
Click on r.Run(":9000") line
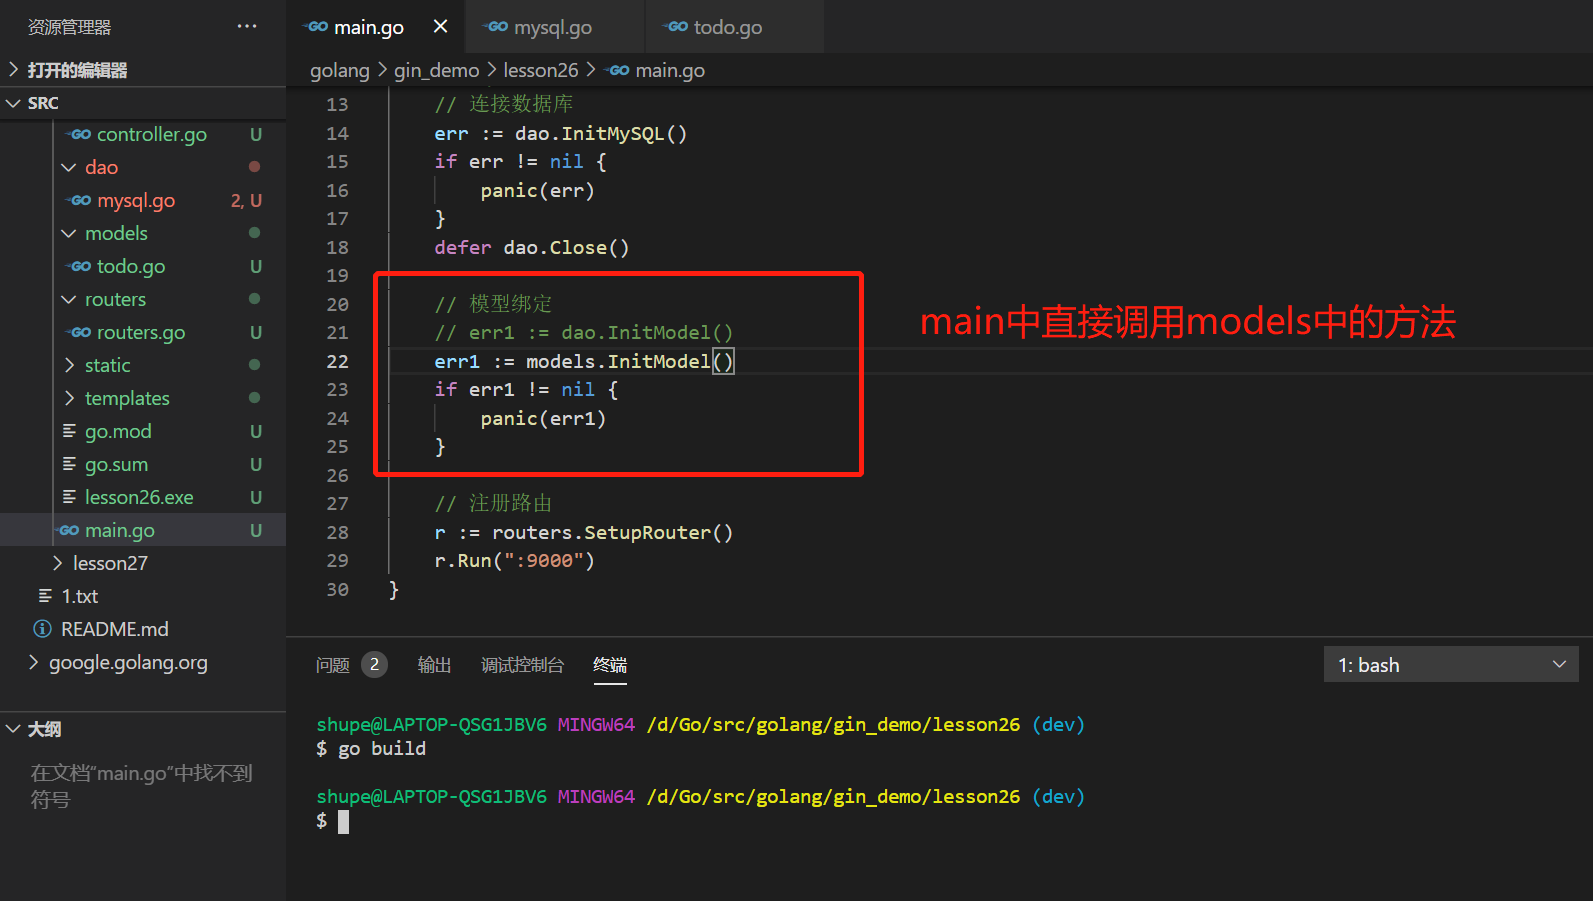(x=514, y=560)
